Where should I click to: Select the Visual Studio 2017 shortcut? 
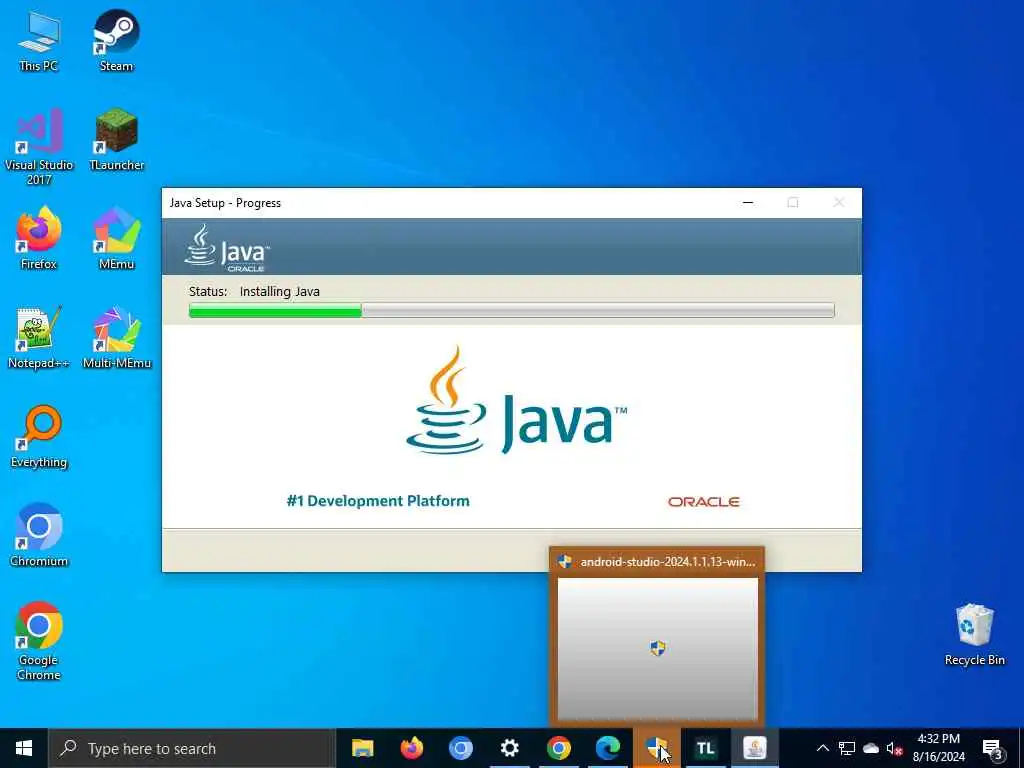pos(39,148)
